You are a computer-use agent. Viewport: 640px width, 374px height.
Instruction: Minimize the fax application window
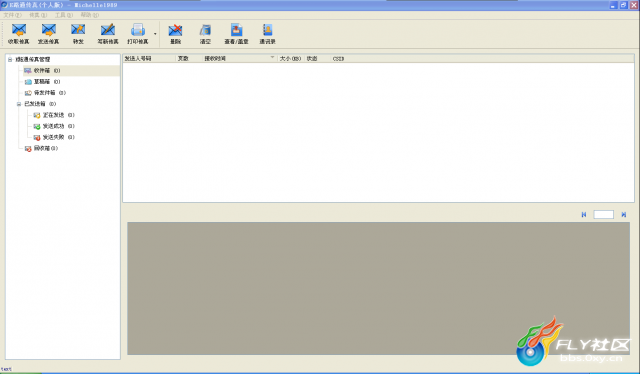pos(613,5)
